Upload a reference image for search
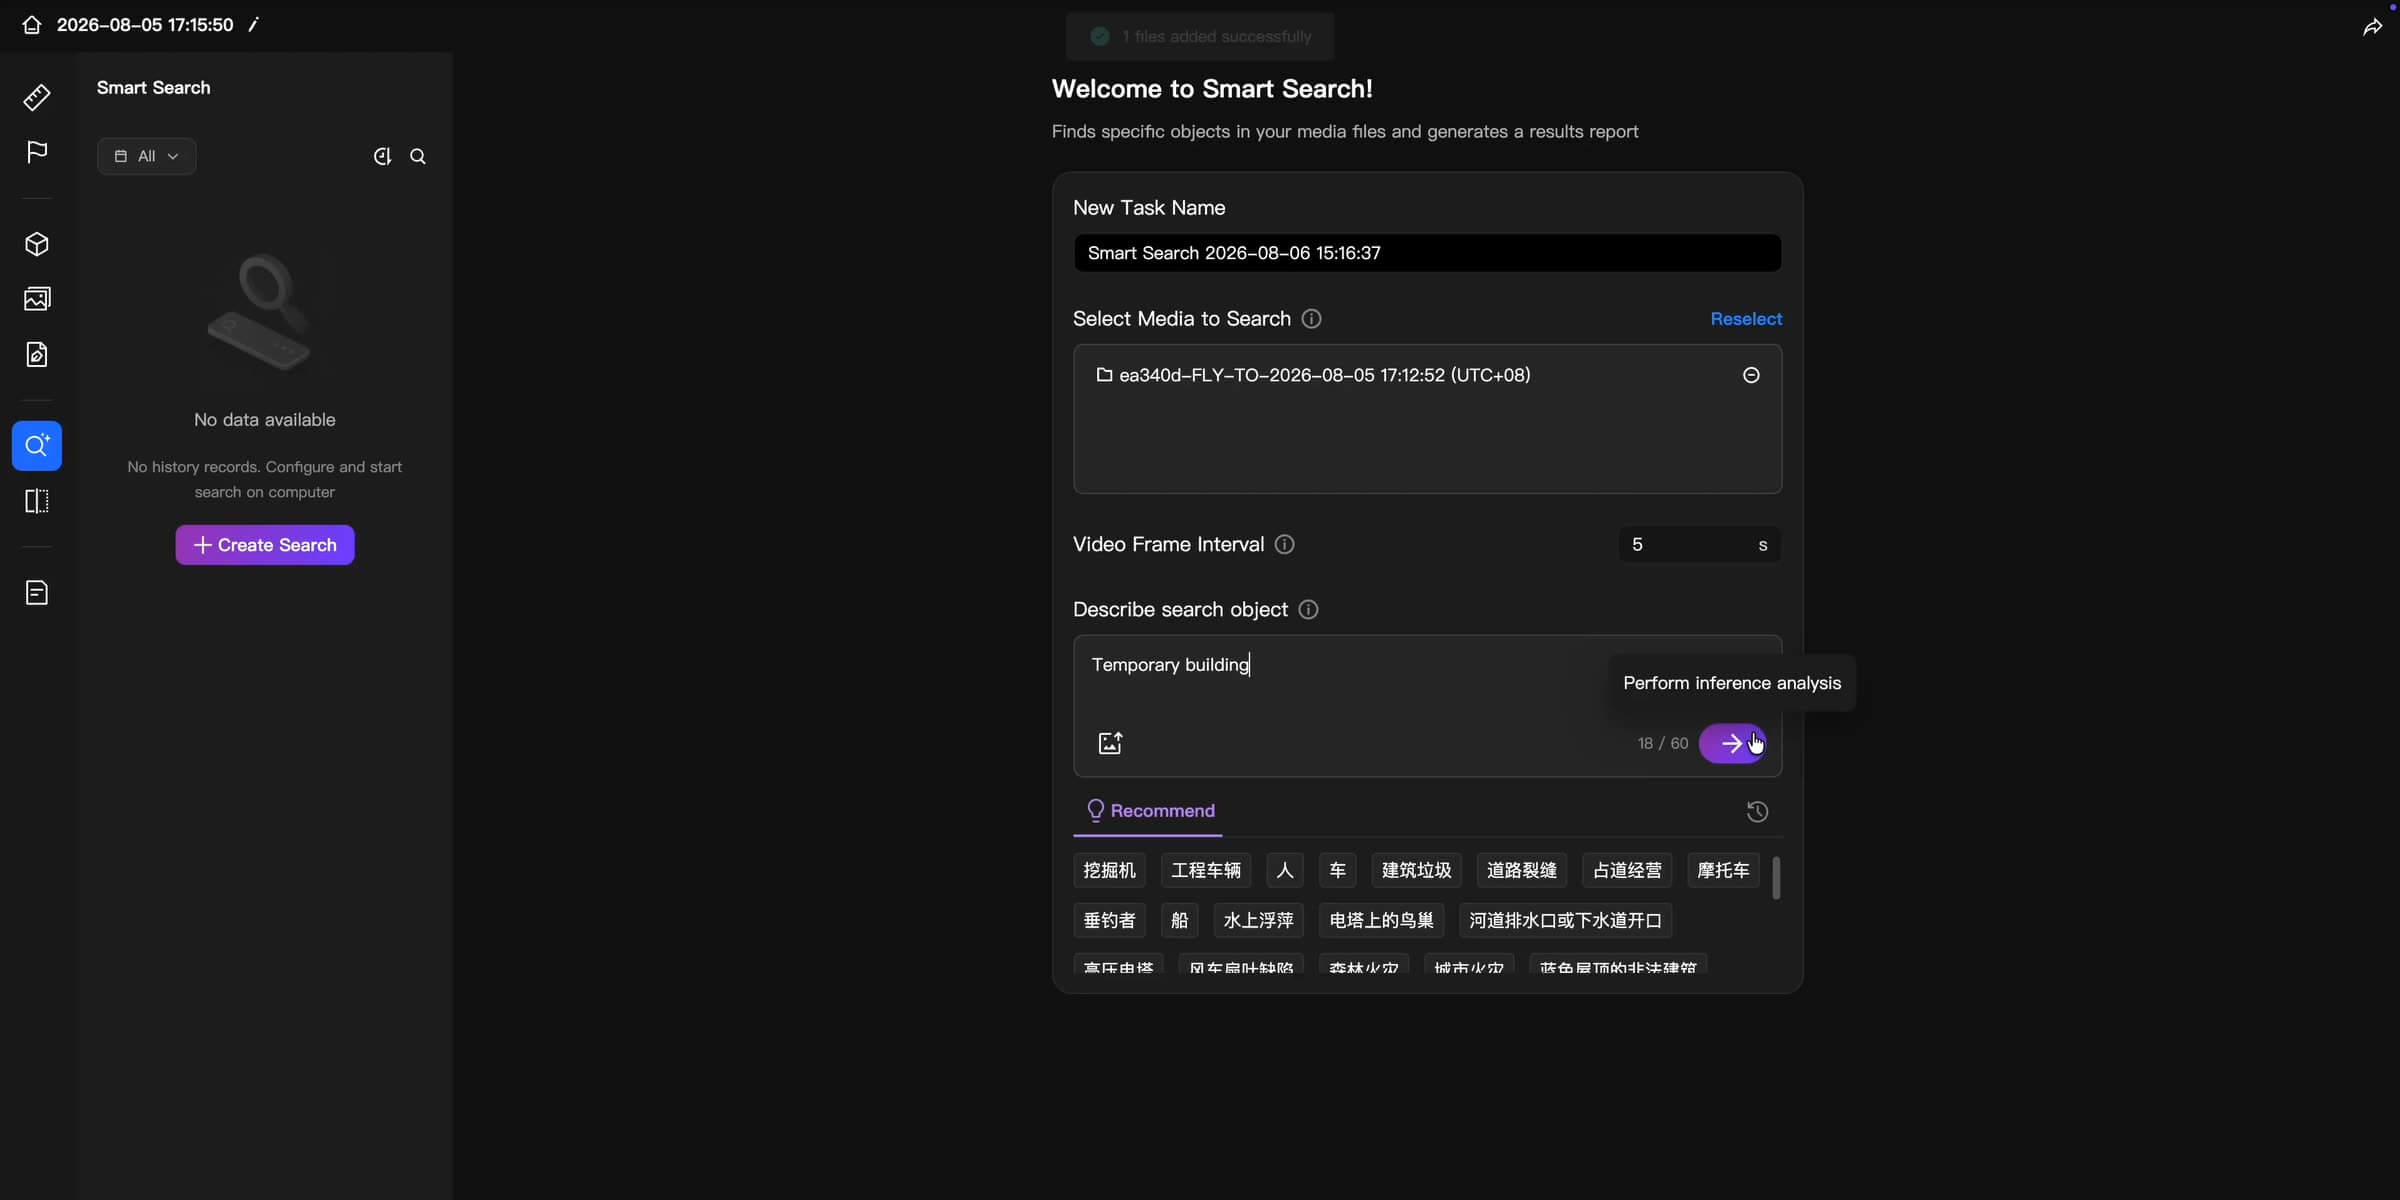The height and width of the screenshot is (1200, 2400). click(1110, 743)
